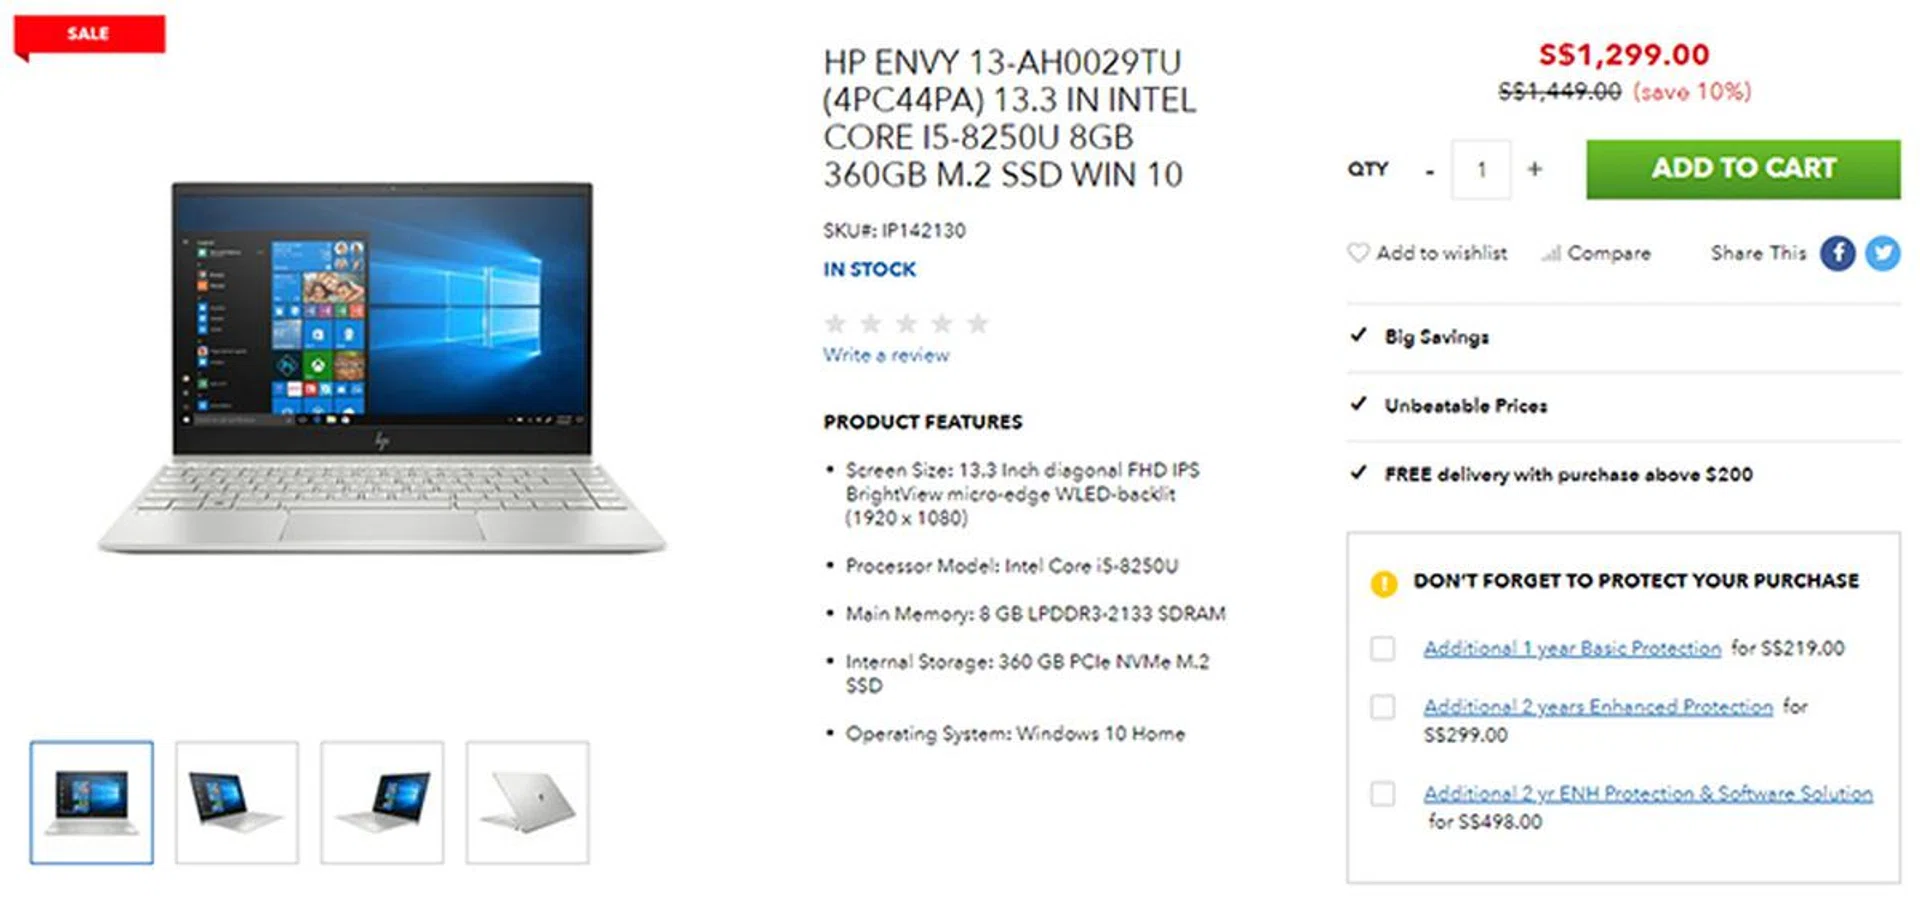Check Additional 2 years Enhanced Protection box
The width and height of the screenshot is (1920, 907).
[1382, 707]
